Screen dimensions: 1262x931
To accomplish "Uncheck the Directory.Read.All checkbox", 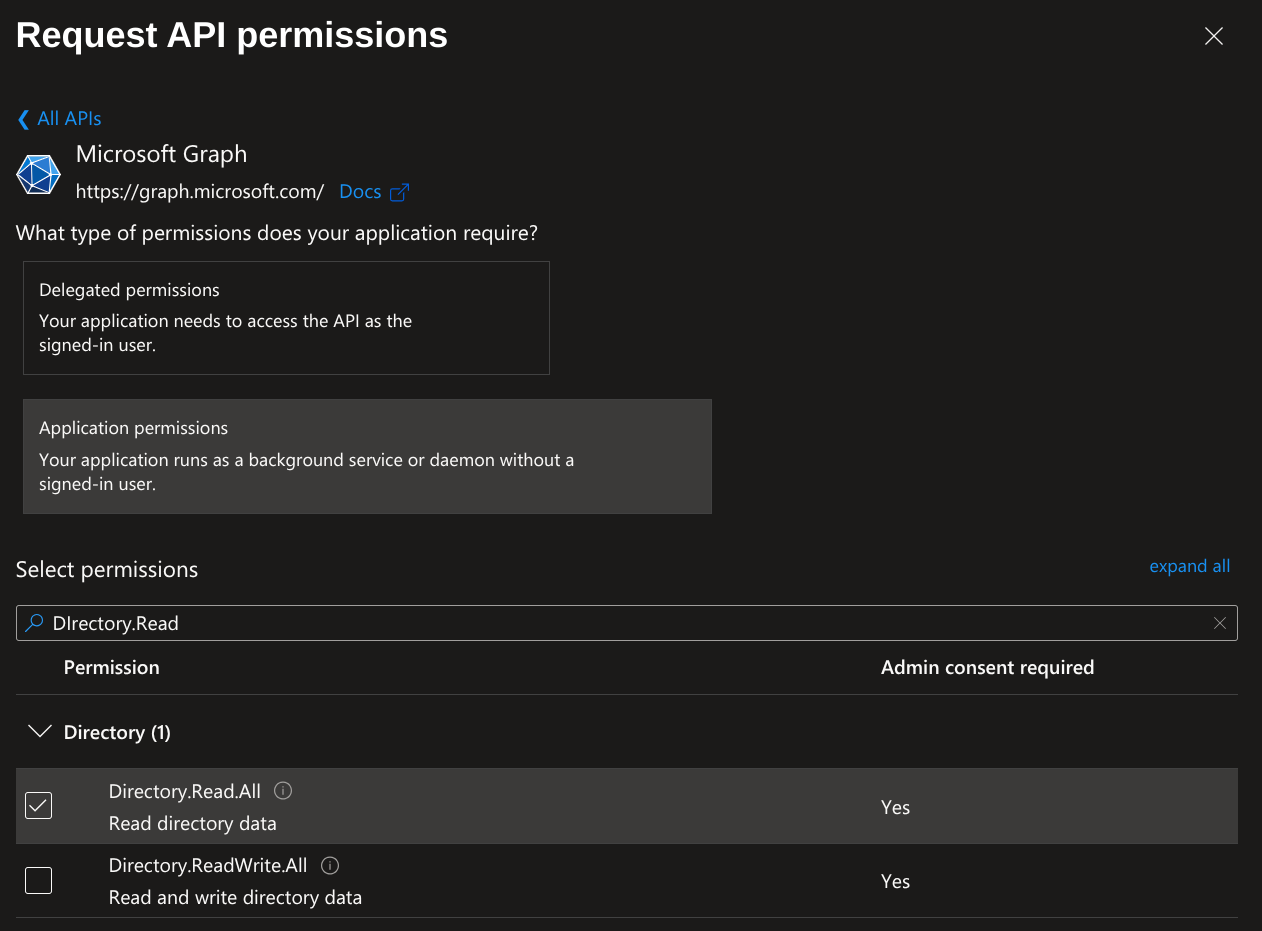I will coord(38,805).
